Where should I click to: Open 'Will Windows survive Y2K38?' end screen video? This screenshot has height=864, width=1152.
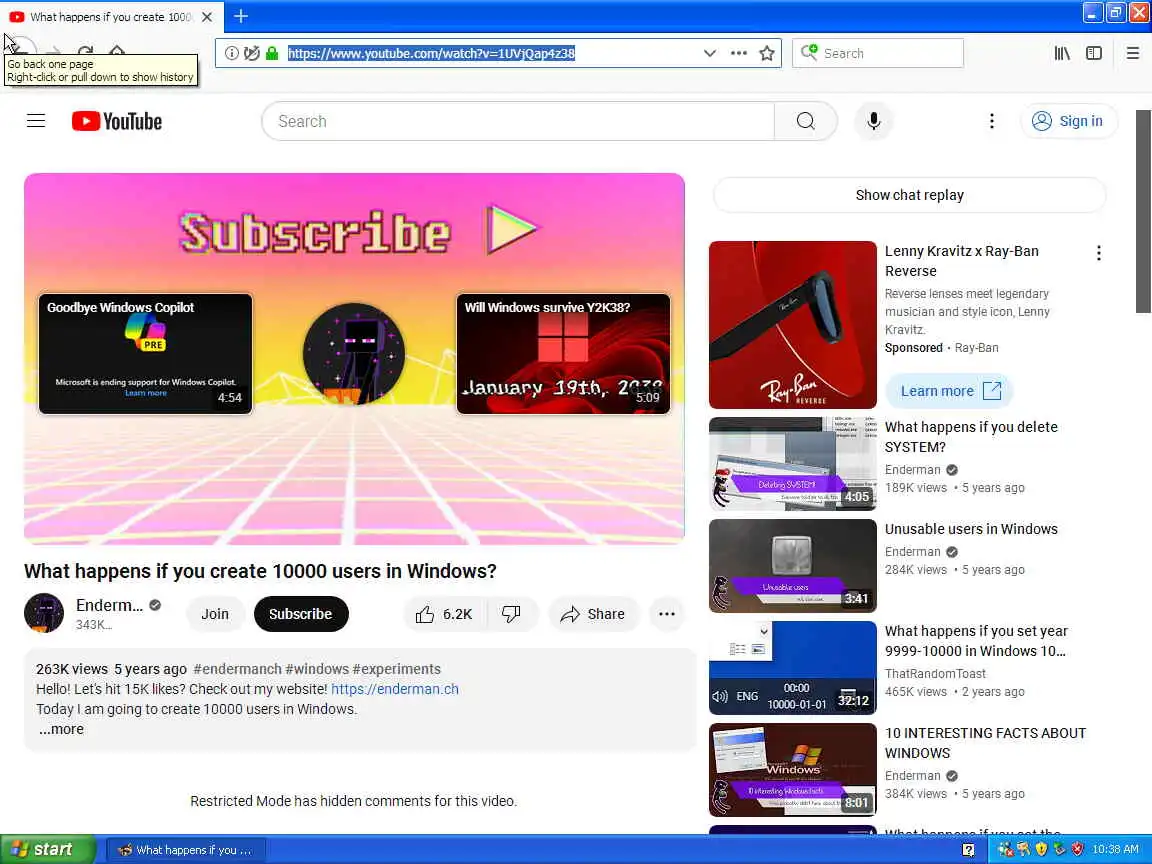(x=563, y=354)
